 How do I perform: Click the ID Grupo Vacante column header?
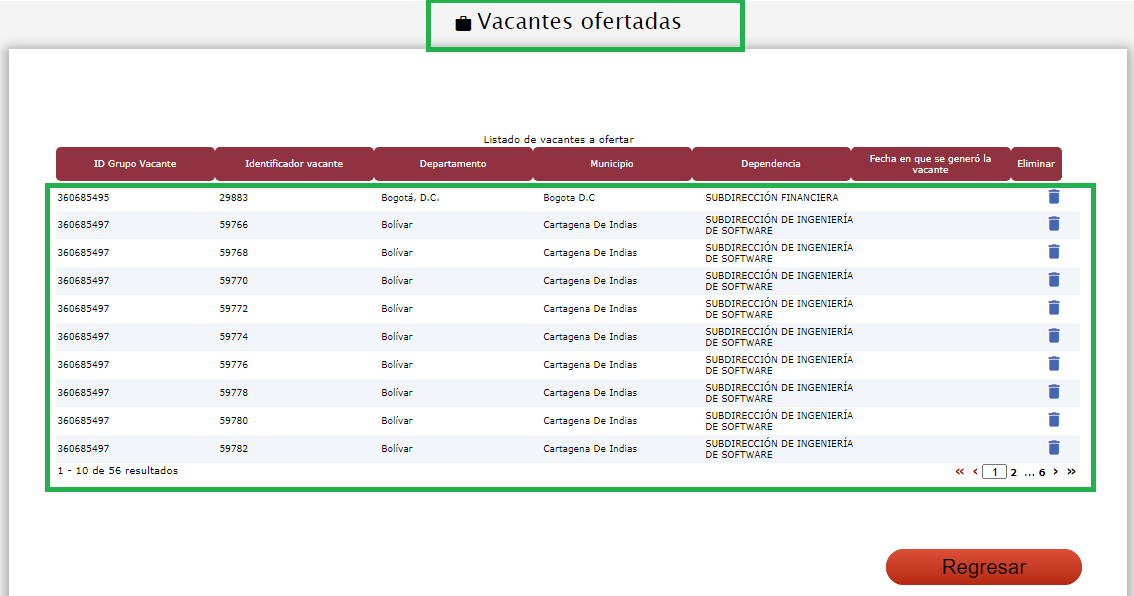[x=135, y=164]
